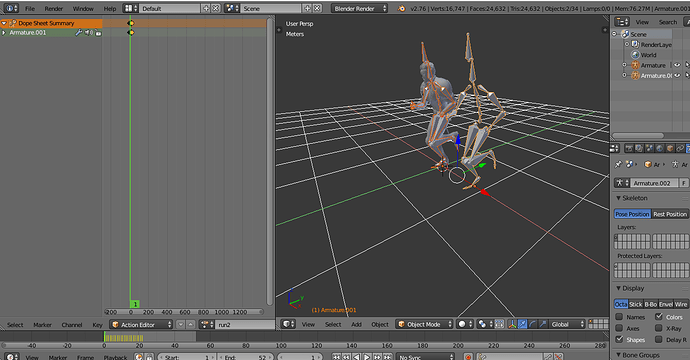Screen dimensions: 690x360
Task: Delete the Default screen layout
Action: click(215, 8)
